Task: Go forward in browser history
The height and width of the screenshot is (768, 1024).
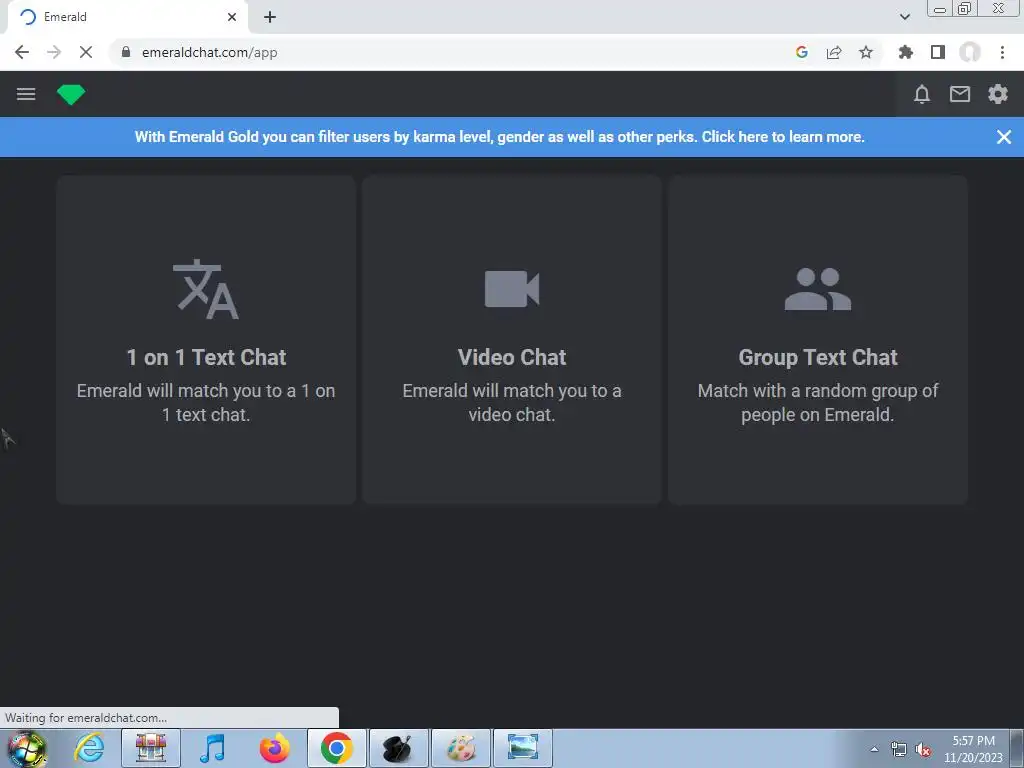Action: point(54,52)
